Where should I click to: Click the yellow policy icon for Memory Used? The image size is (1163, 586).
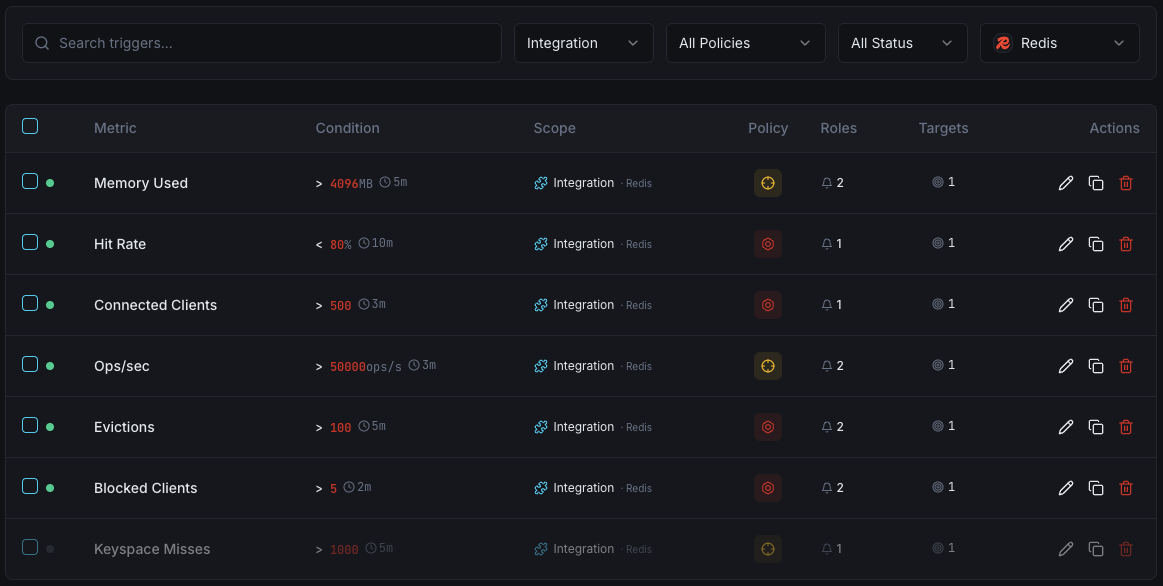(768, 183)
